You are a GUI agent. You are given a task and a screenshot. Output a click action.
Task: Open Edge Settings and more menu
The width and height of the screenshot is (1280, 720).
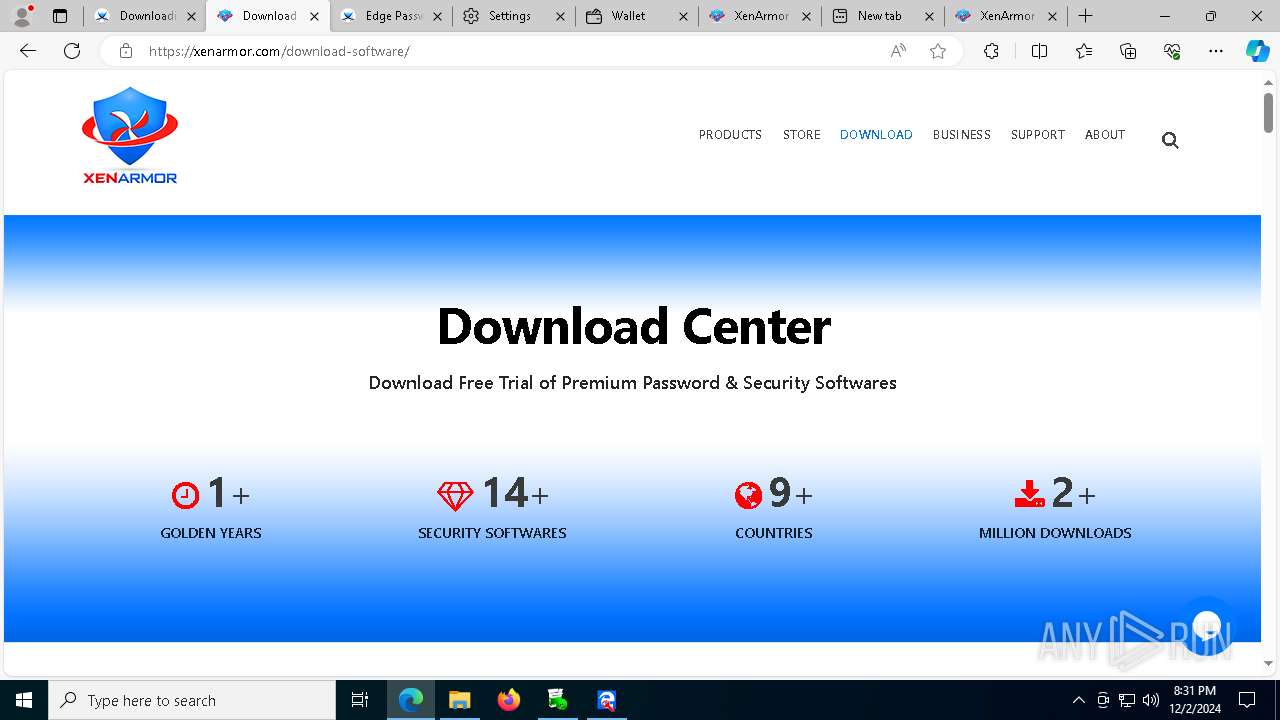tap(1216, 51)
